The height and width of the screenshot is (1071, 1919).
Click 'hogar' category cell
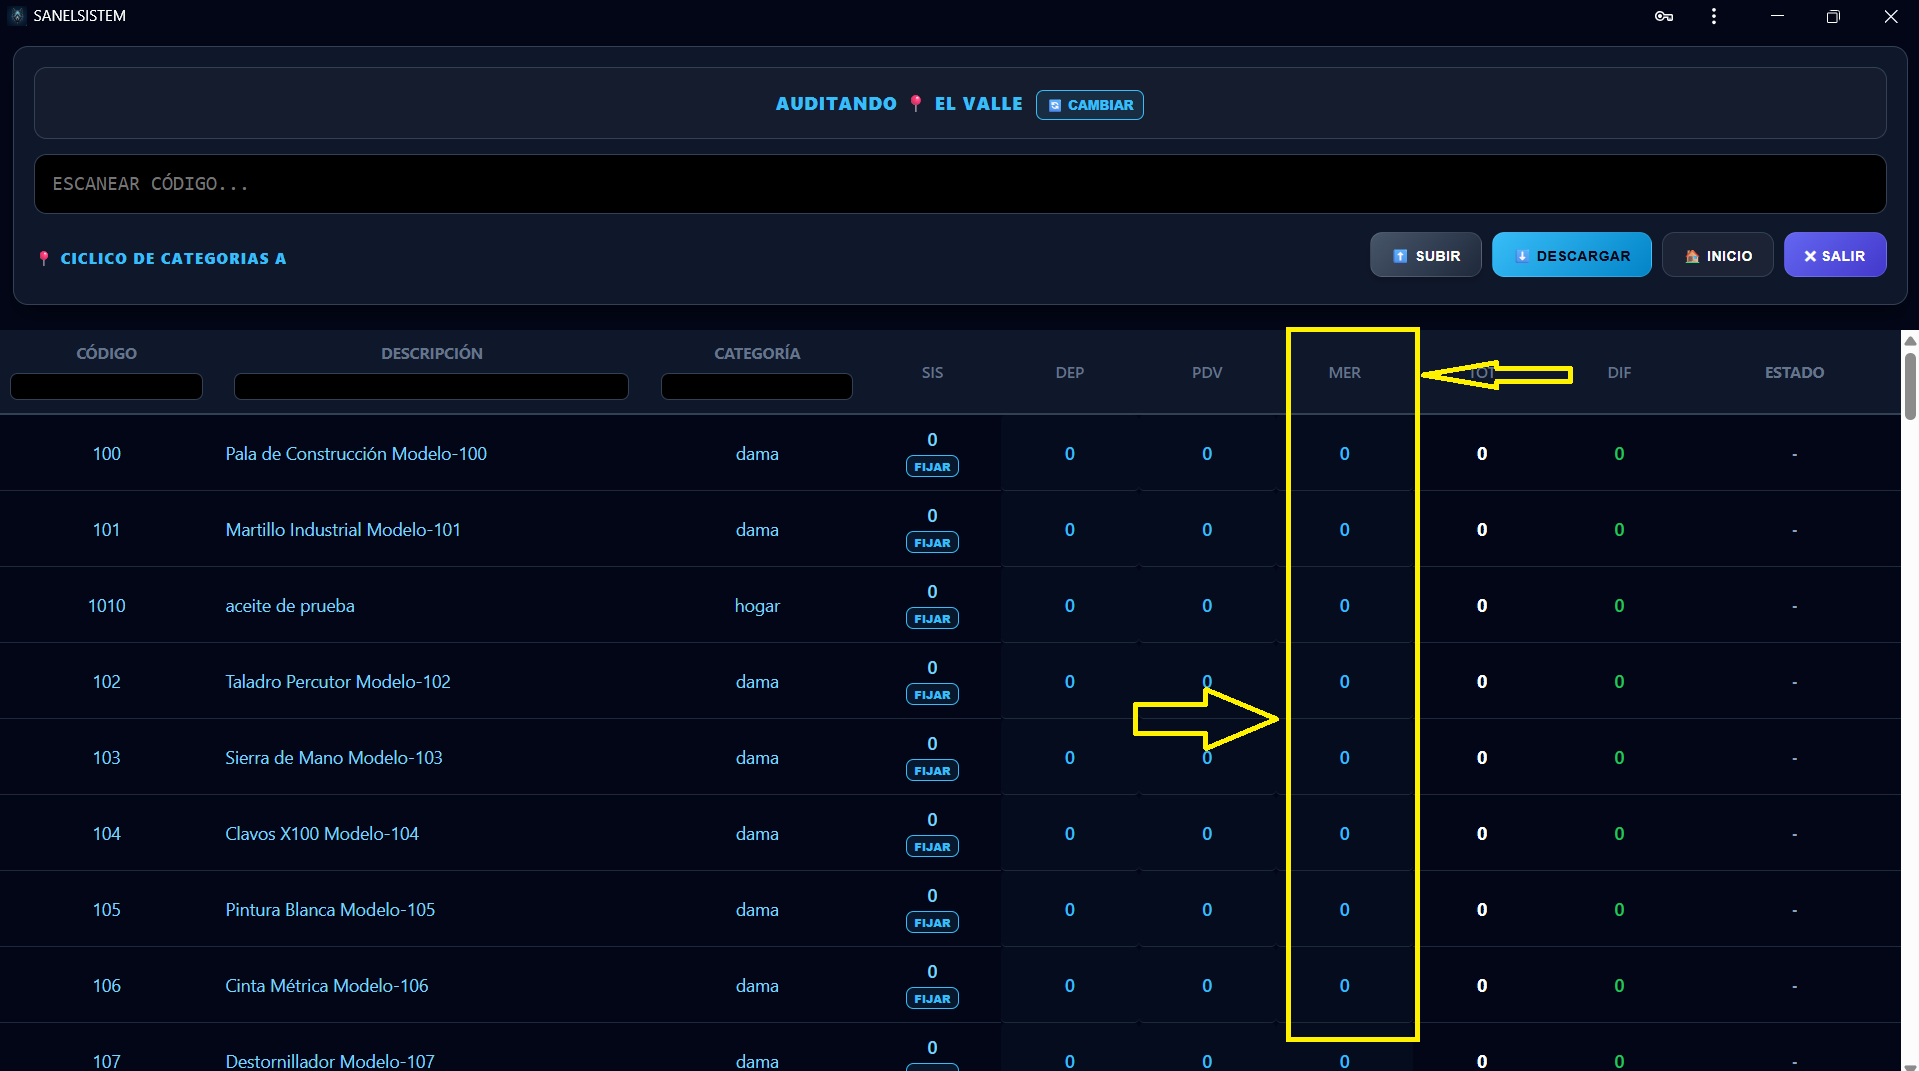(x=757, y=606)
